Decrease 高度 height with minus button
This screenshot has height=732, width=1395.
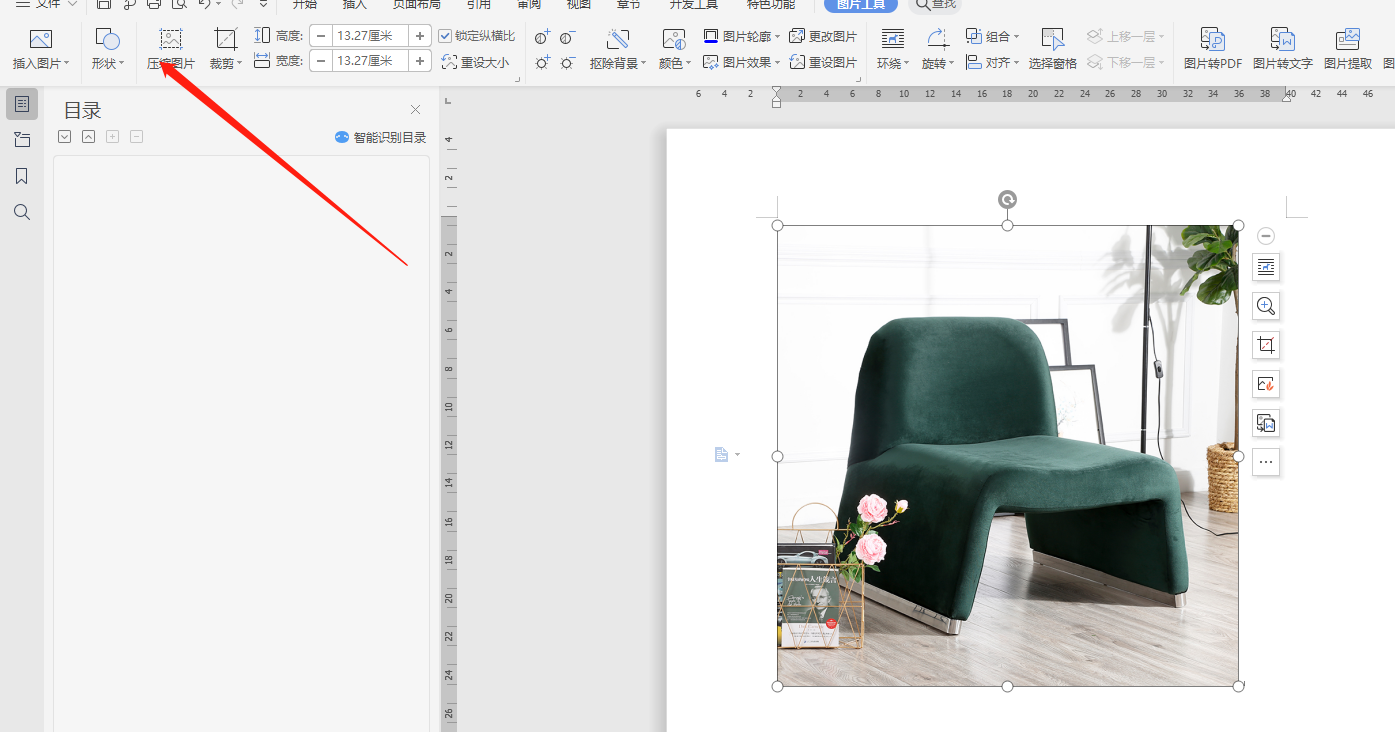[x=321, y=36]
